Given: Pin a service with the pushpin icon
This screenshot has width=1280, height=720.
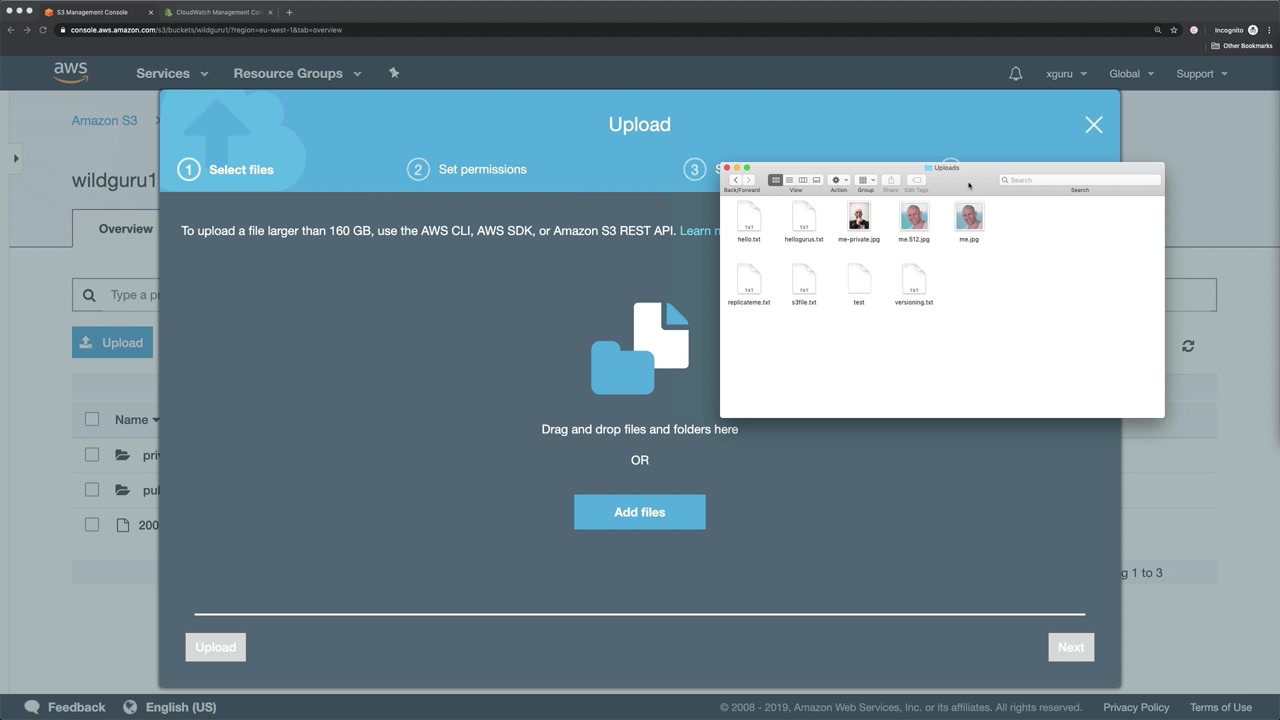Looking at the screenshot, I should pyautogui.click(x=394, y=73).
